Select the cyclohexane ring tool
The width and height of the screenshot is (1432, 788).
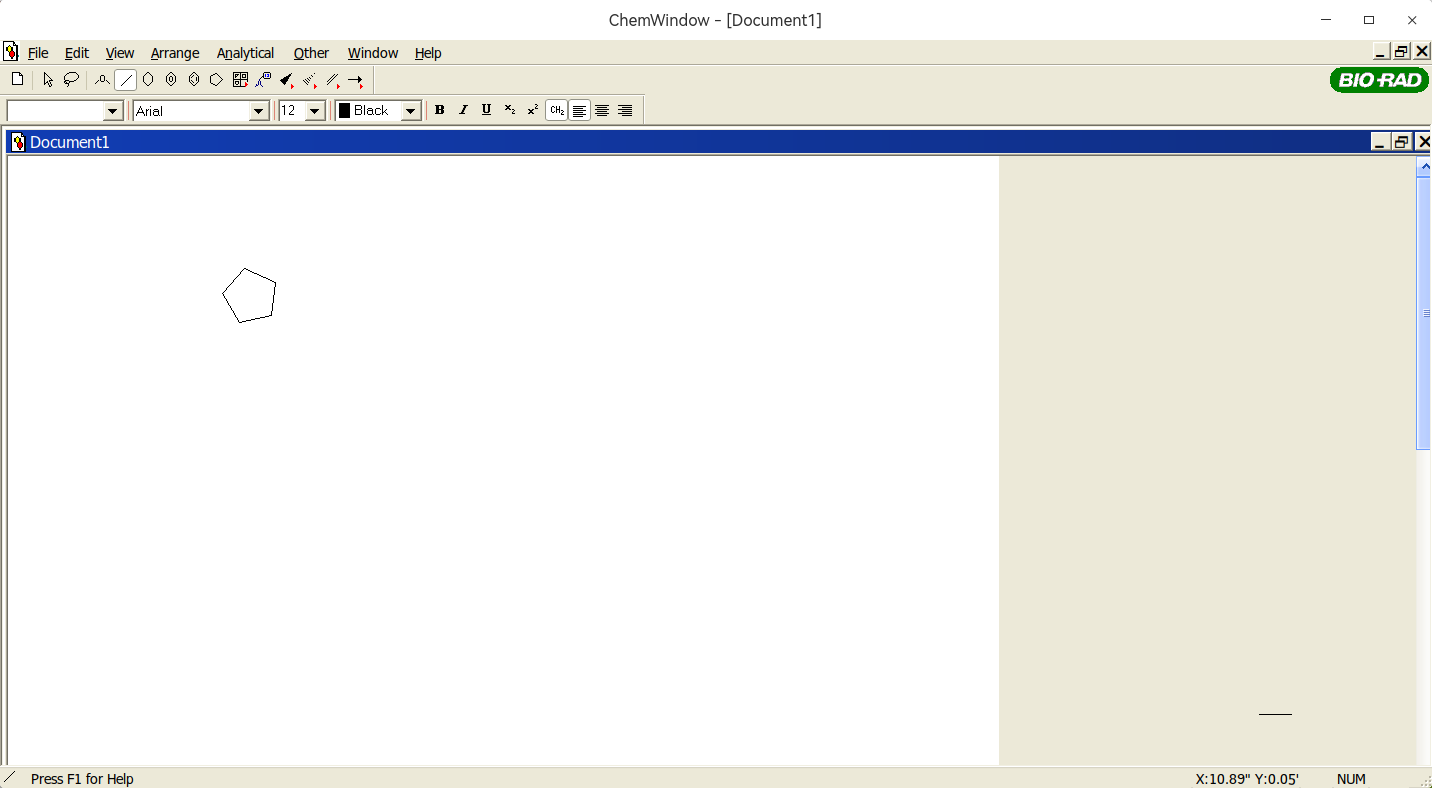148,80
